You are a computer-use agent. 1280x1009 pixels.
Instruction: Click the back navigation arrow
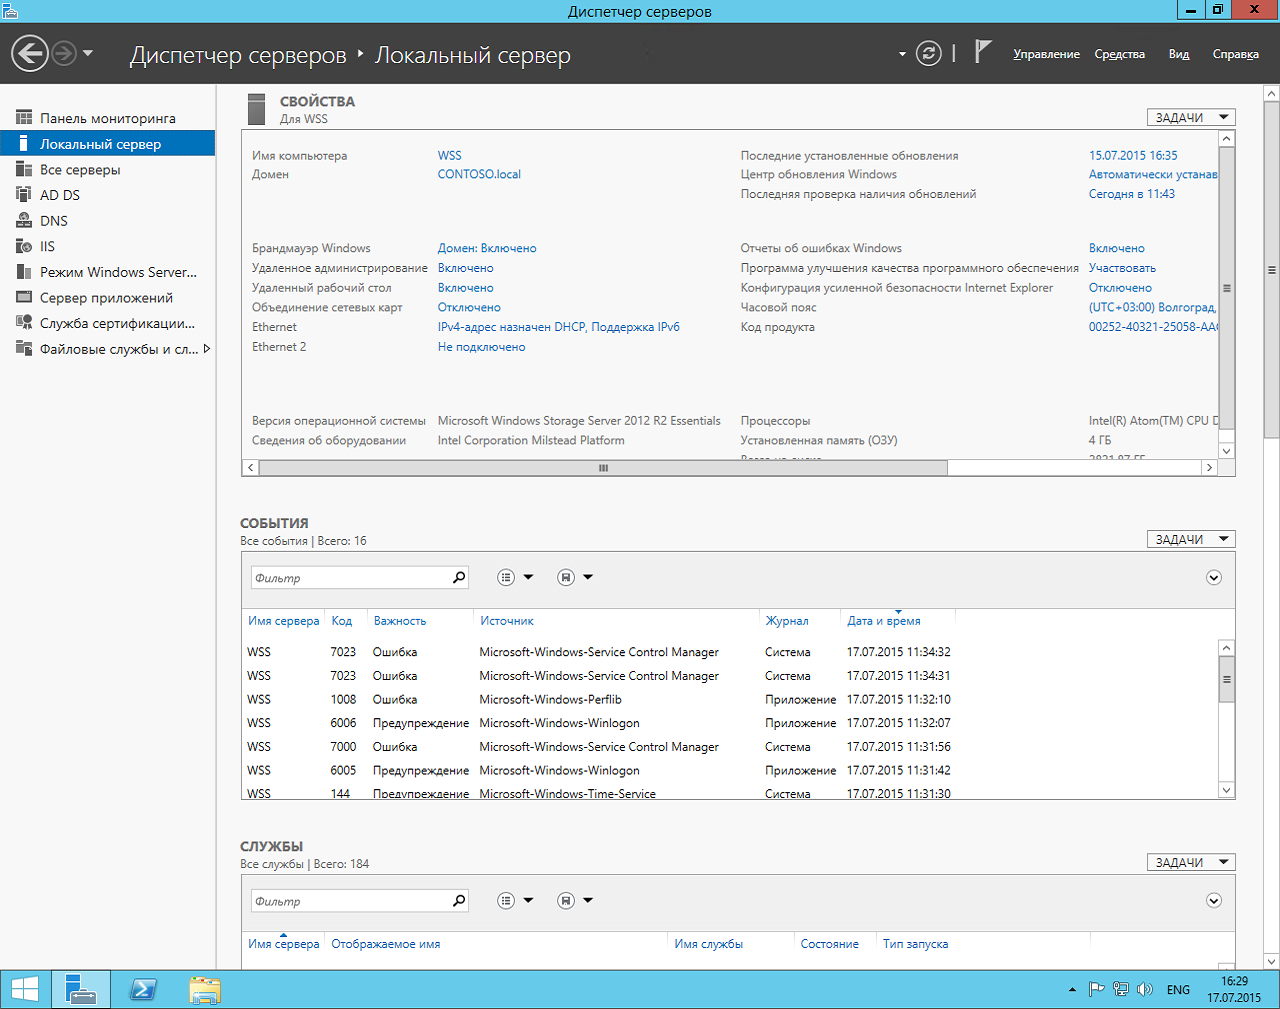pyautogui.click(x=30, y=53)
